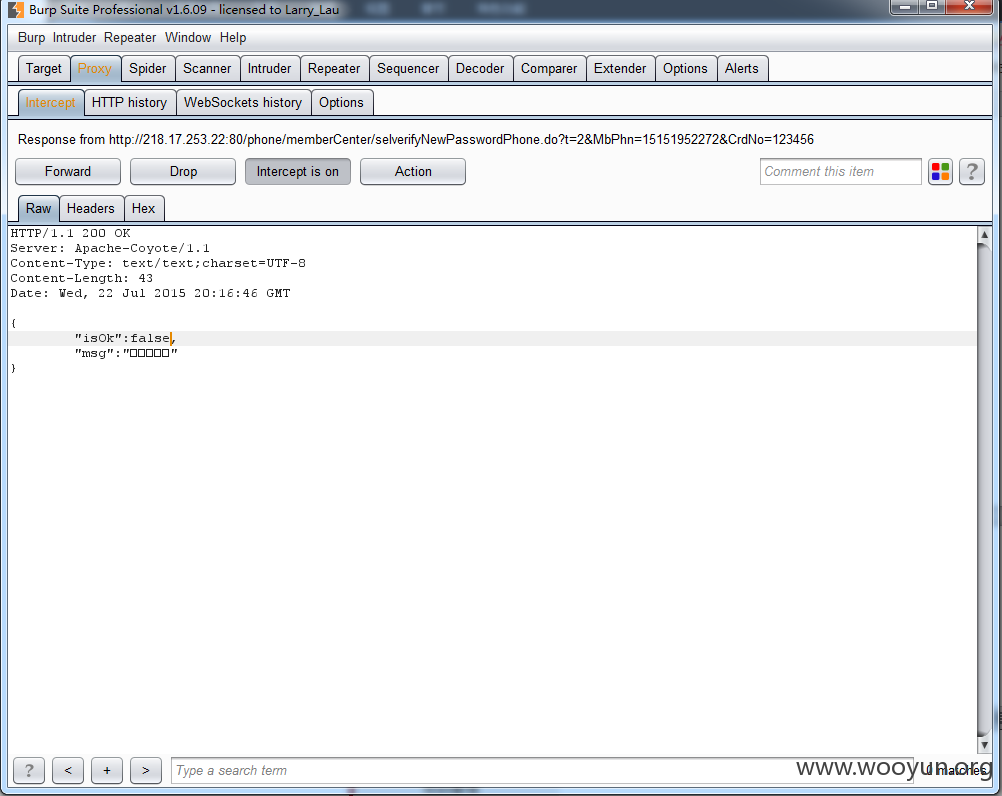Viewport: 1002px width, 796px height.
Task: Click the Content-Type header line
Action: [158, 263]
